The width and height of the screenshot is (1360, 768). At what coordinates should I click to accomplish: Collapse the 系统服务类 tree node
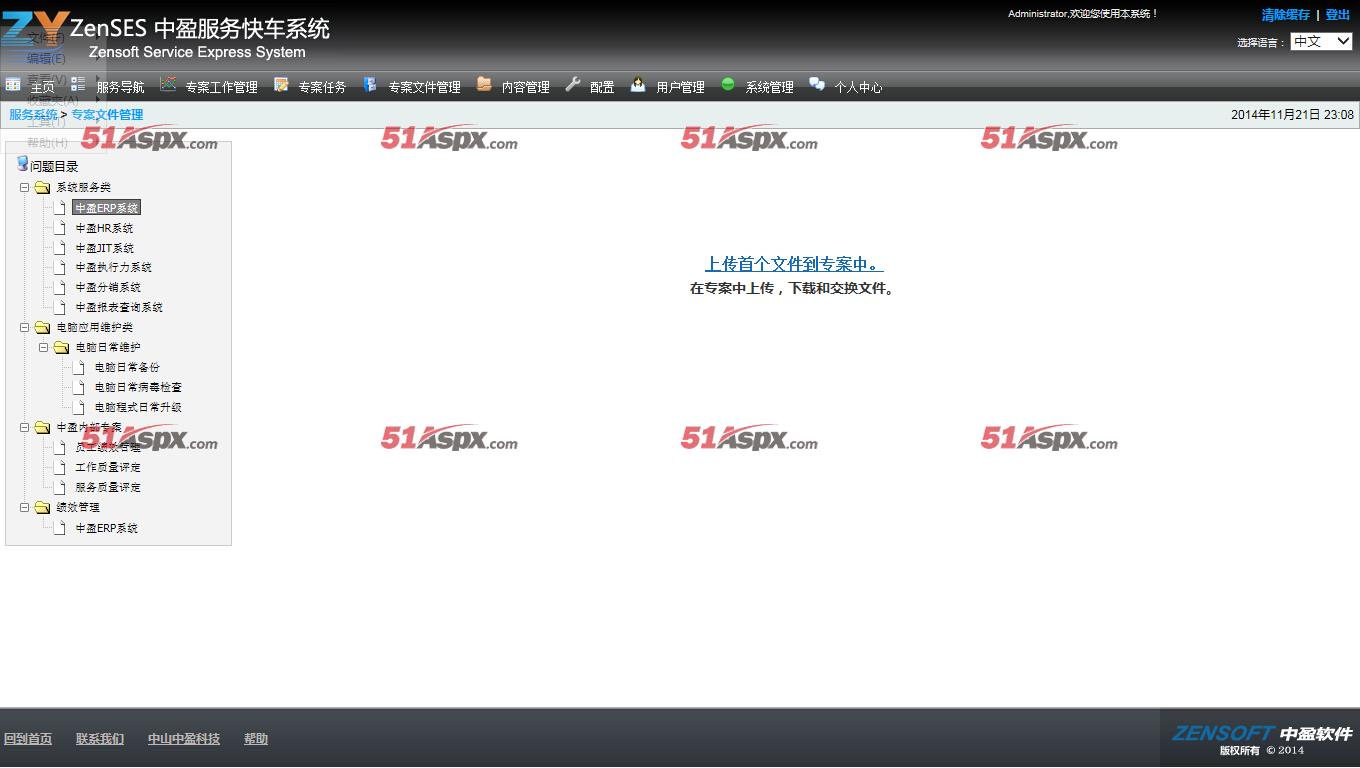25,187
